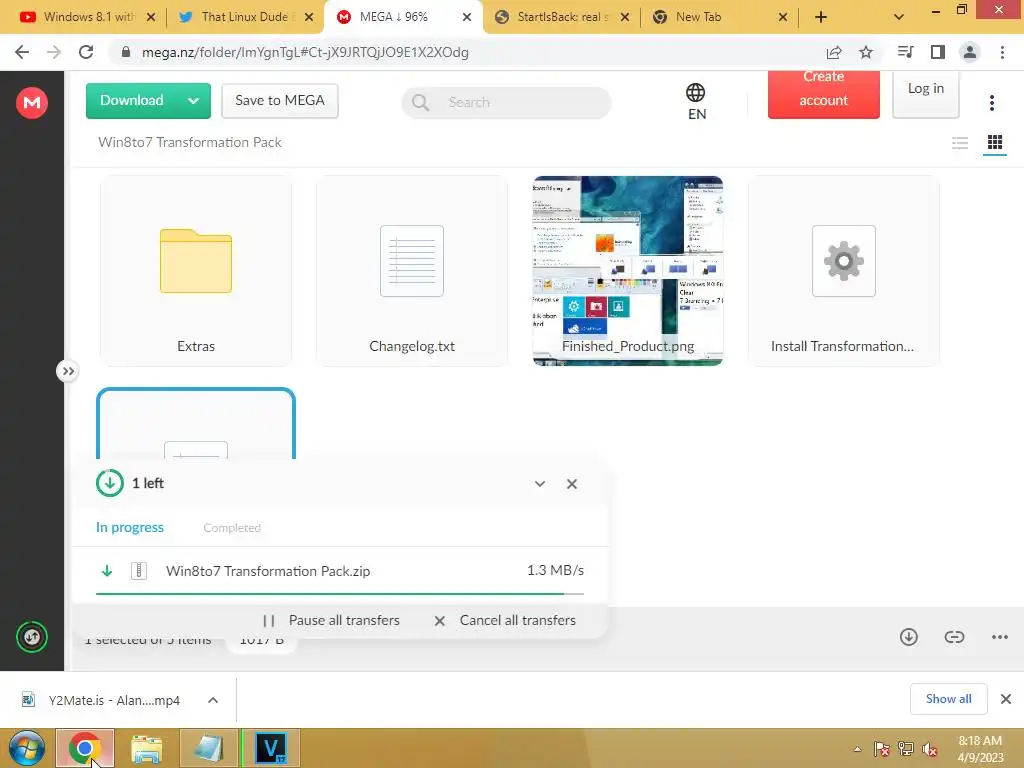Viewport: 1024px width, 768px height.
Task: Select the Finished_Product.png thumbnail
Action: coord(628,270)
